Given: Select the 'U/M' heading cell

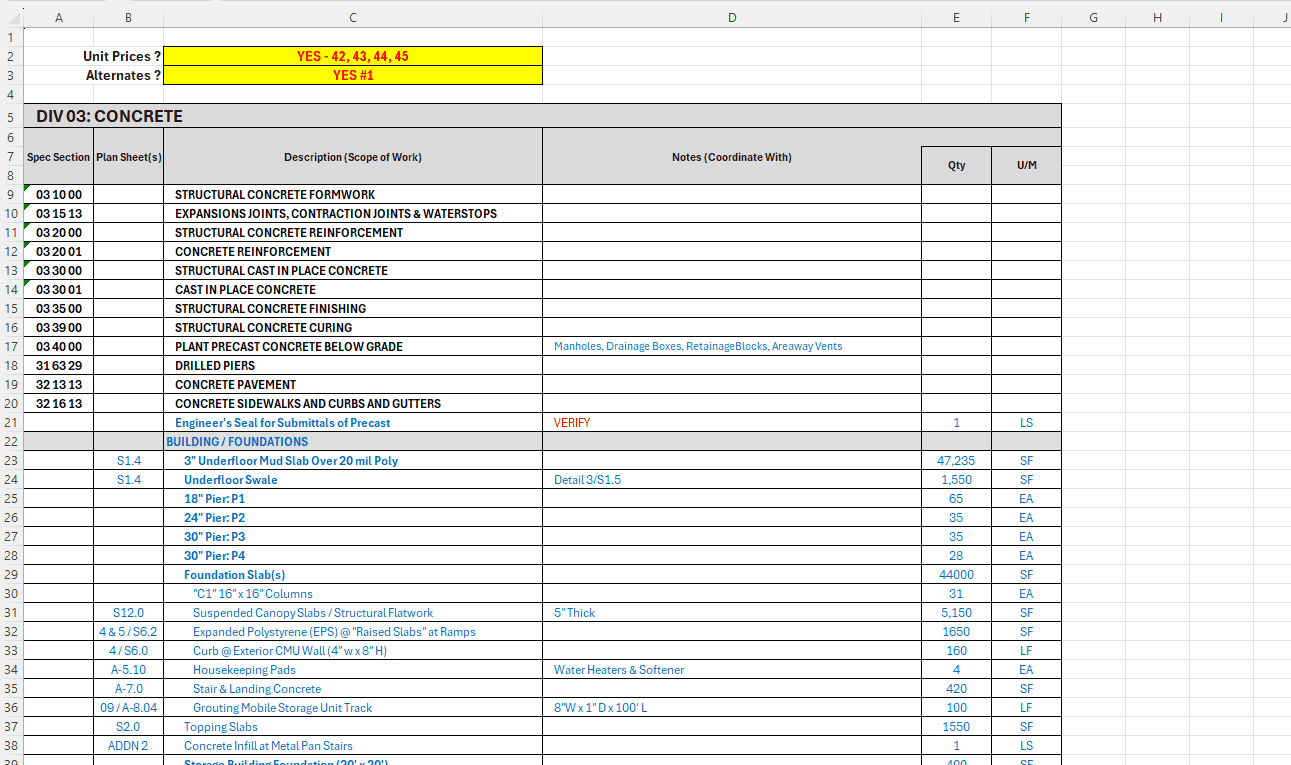Looking at the screenshot, I should (x=1026, y=165).
